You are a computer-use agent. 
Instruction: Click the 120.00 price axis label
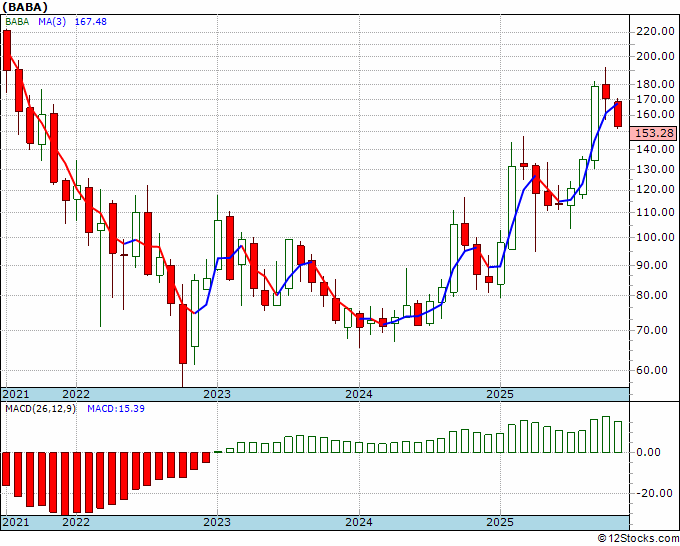[x=655, y=190]
